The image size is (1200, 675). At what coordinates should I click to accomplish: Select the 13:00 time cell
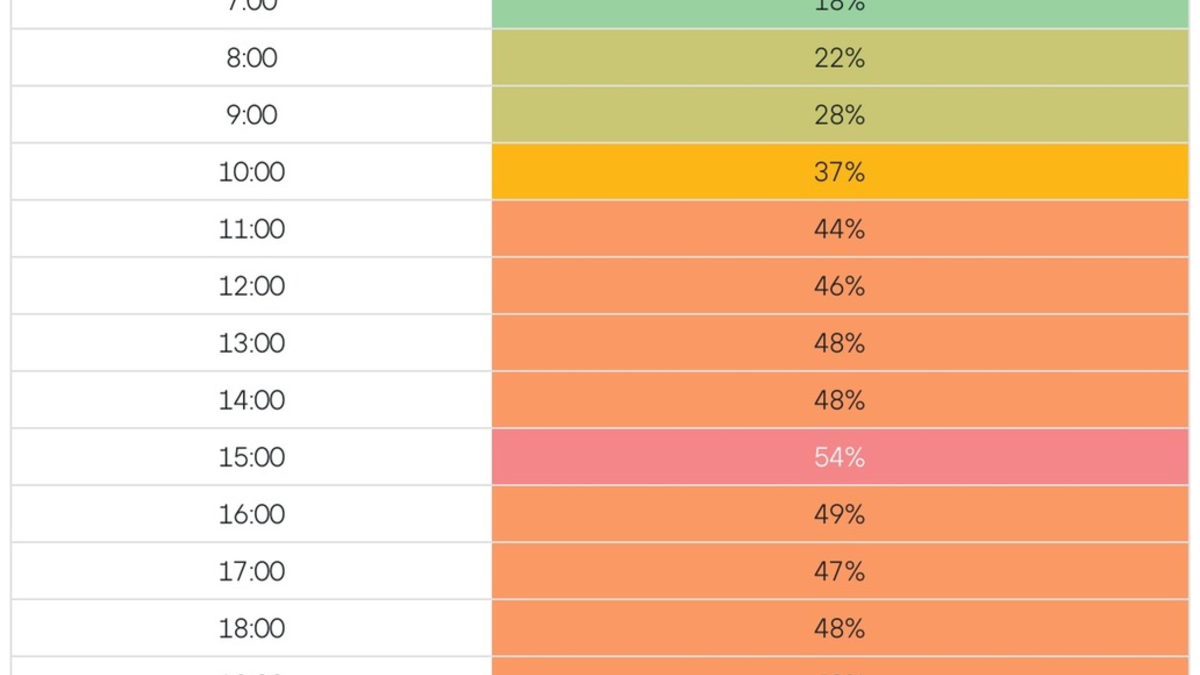click(252, 343)
